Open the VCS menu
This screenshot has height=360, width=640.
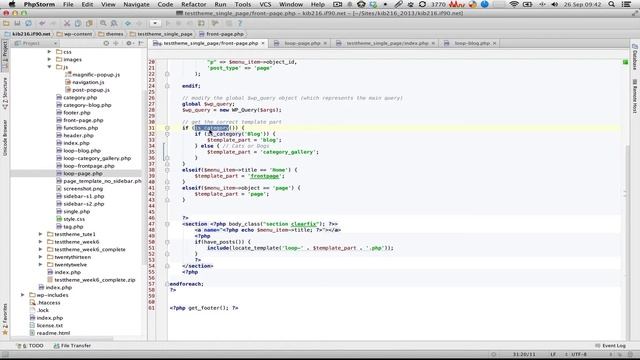click(265, 4)
